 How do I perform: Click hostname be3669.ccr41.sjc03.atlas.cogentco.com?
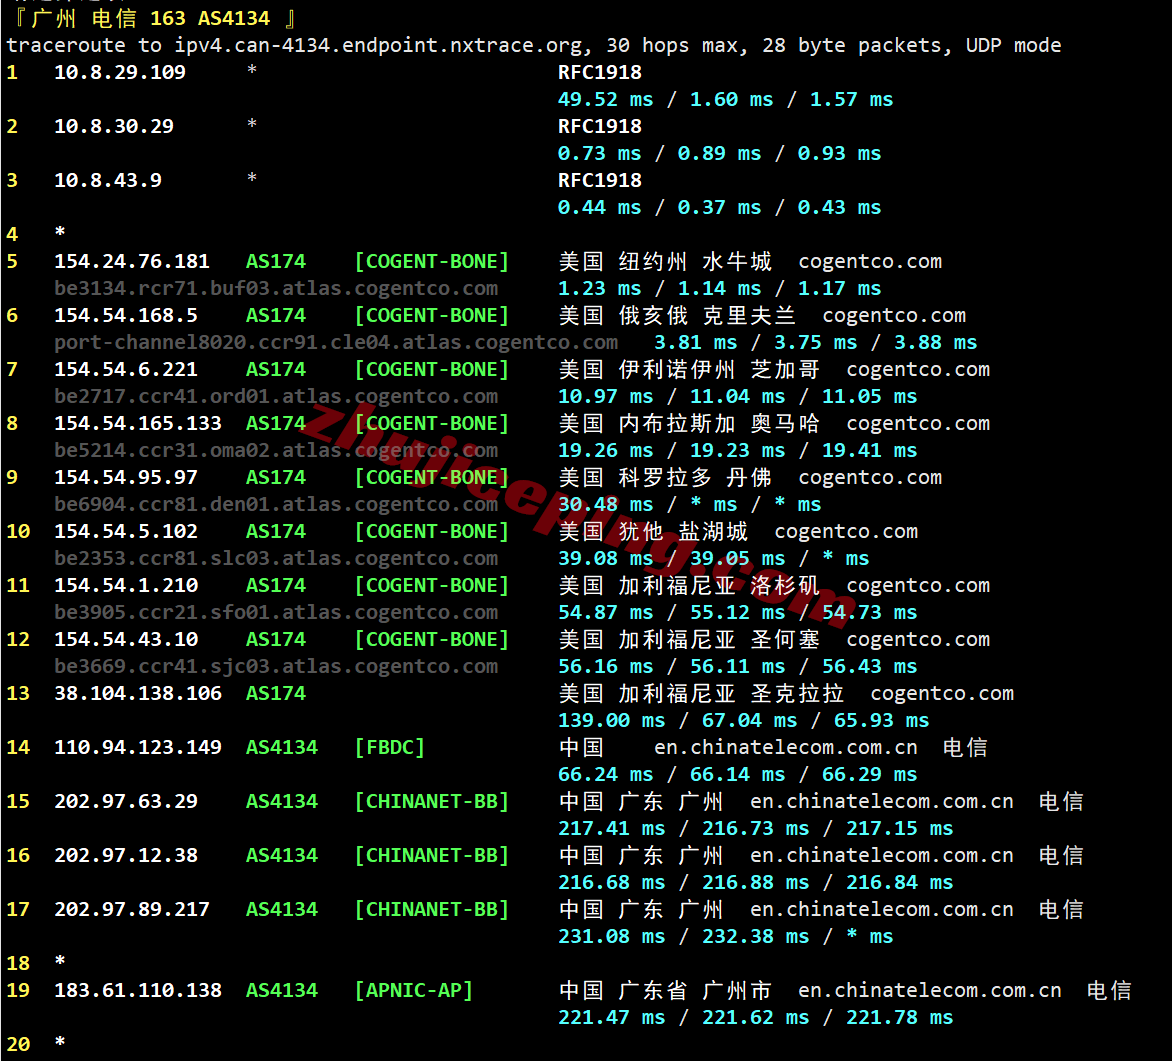(276, 667)
